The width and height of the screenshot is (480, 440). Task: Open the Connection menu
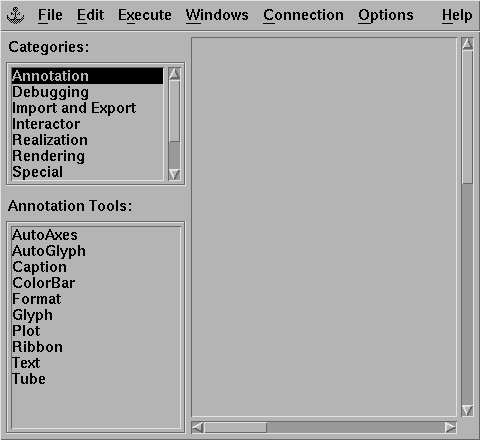point(303,15)
